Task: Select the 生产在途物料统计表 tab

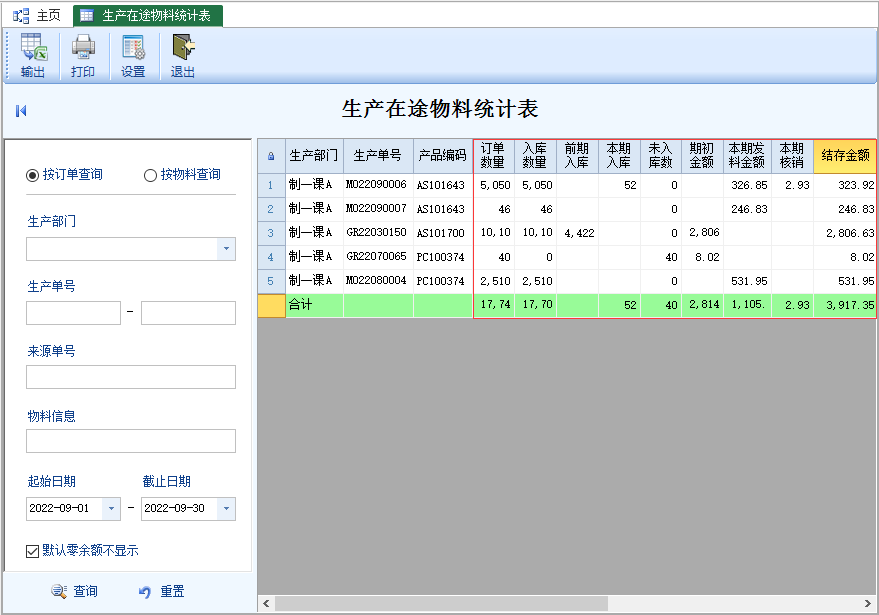Action: click(x=148, y=16)
